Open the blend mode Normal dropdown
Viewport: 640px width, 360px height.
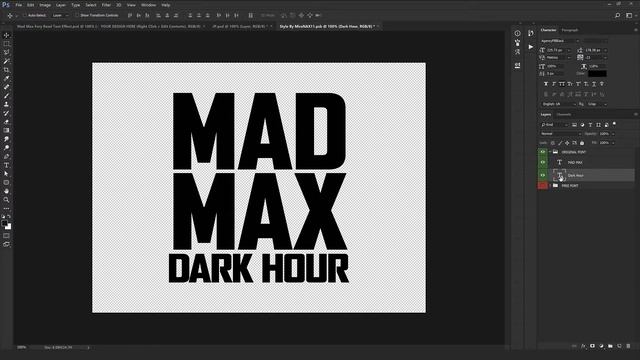pyautogui.click(x=560, y=134)
